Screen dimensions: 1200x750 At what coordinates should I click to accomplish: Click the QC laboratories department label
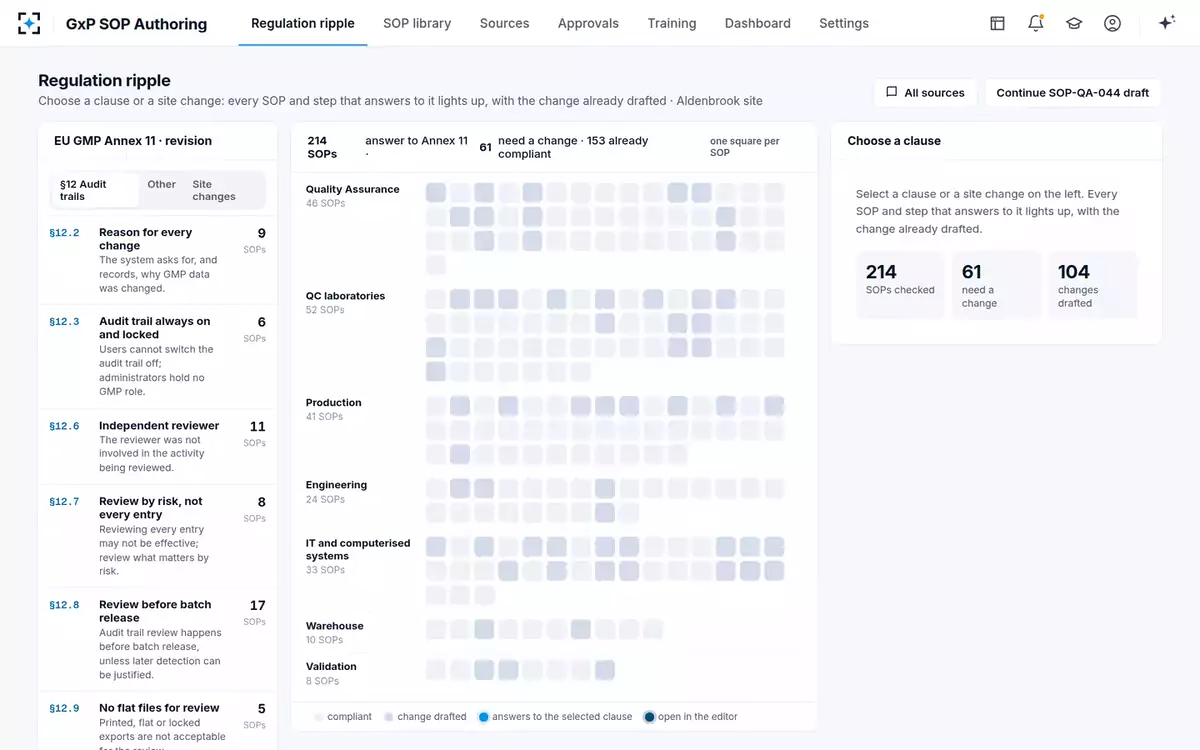tap(345, 296)
